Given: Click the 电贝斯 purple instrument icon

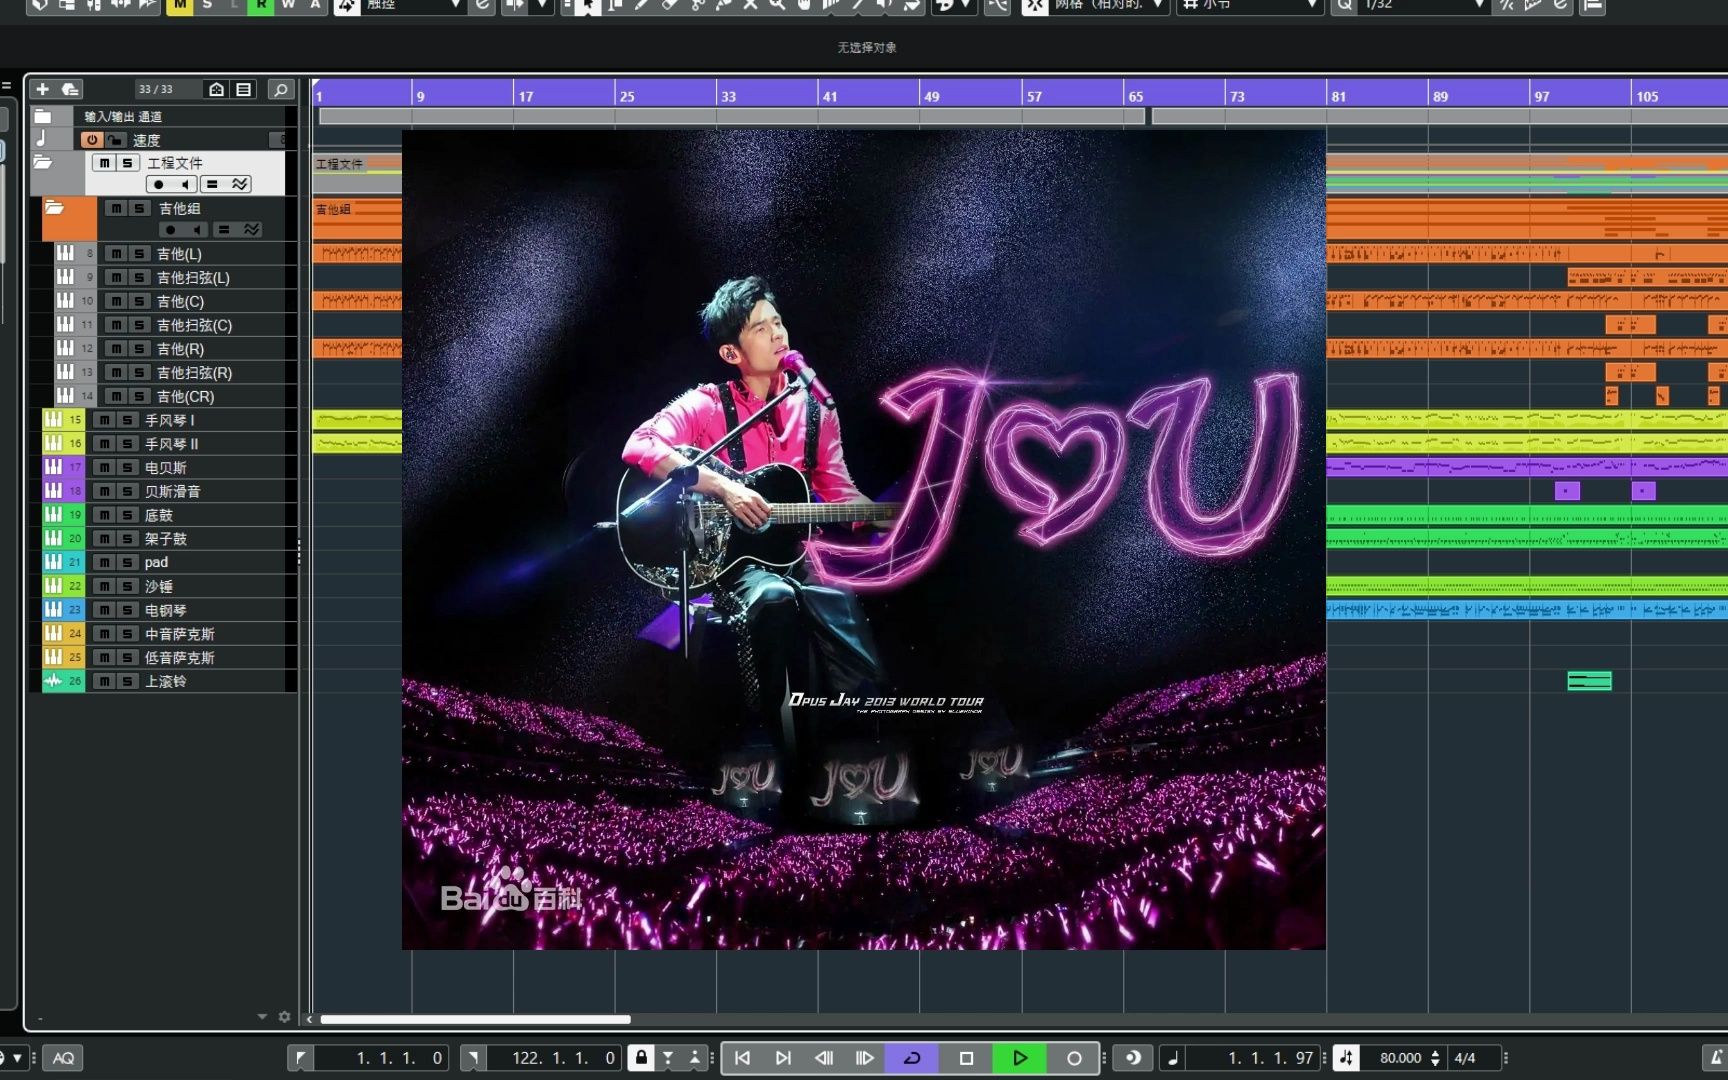Looking at the screenshot, I should [53, 467].
